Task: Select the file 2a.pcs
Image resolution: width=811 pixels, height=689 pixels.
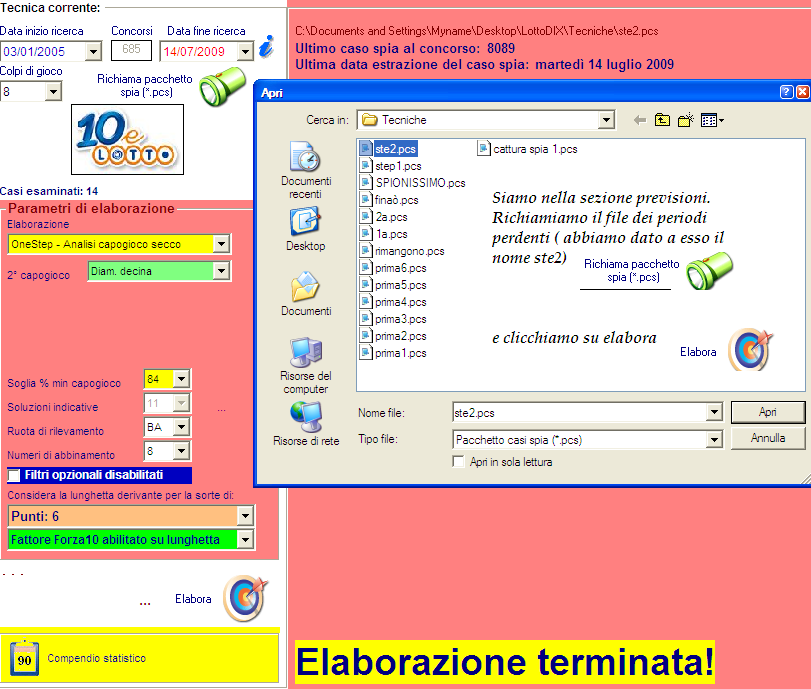Action: pos(384,217)
